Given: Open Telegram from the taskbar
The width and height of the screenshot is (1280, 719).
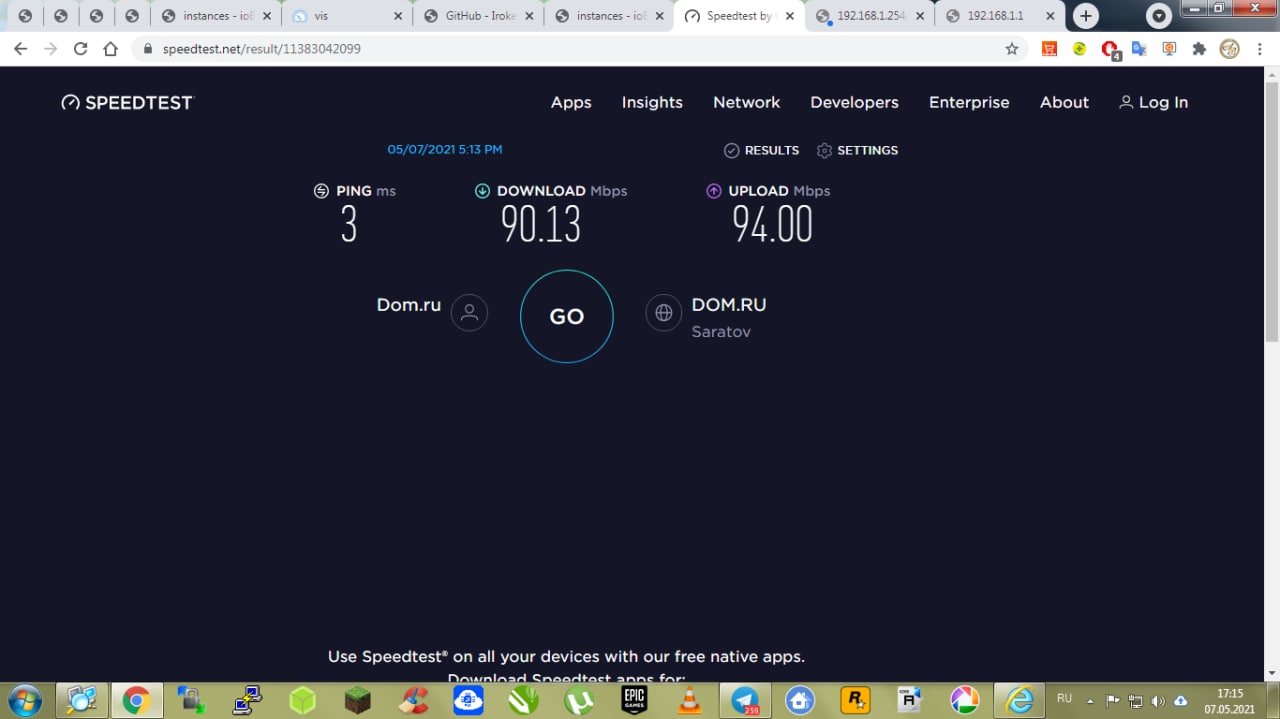Looking at the screenshot, I should (x=745, y=700).
